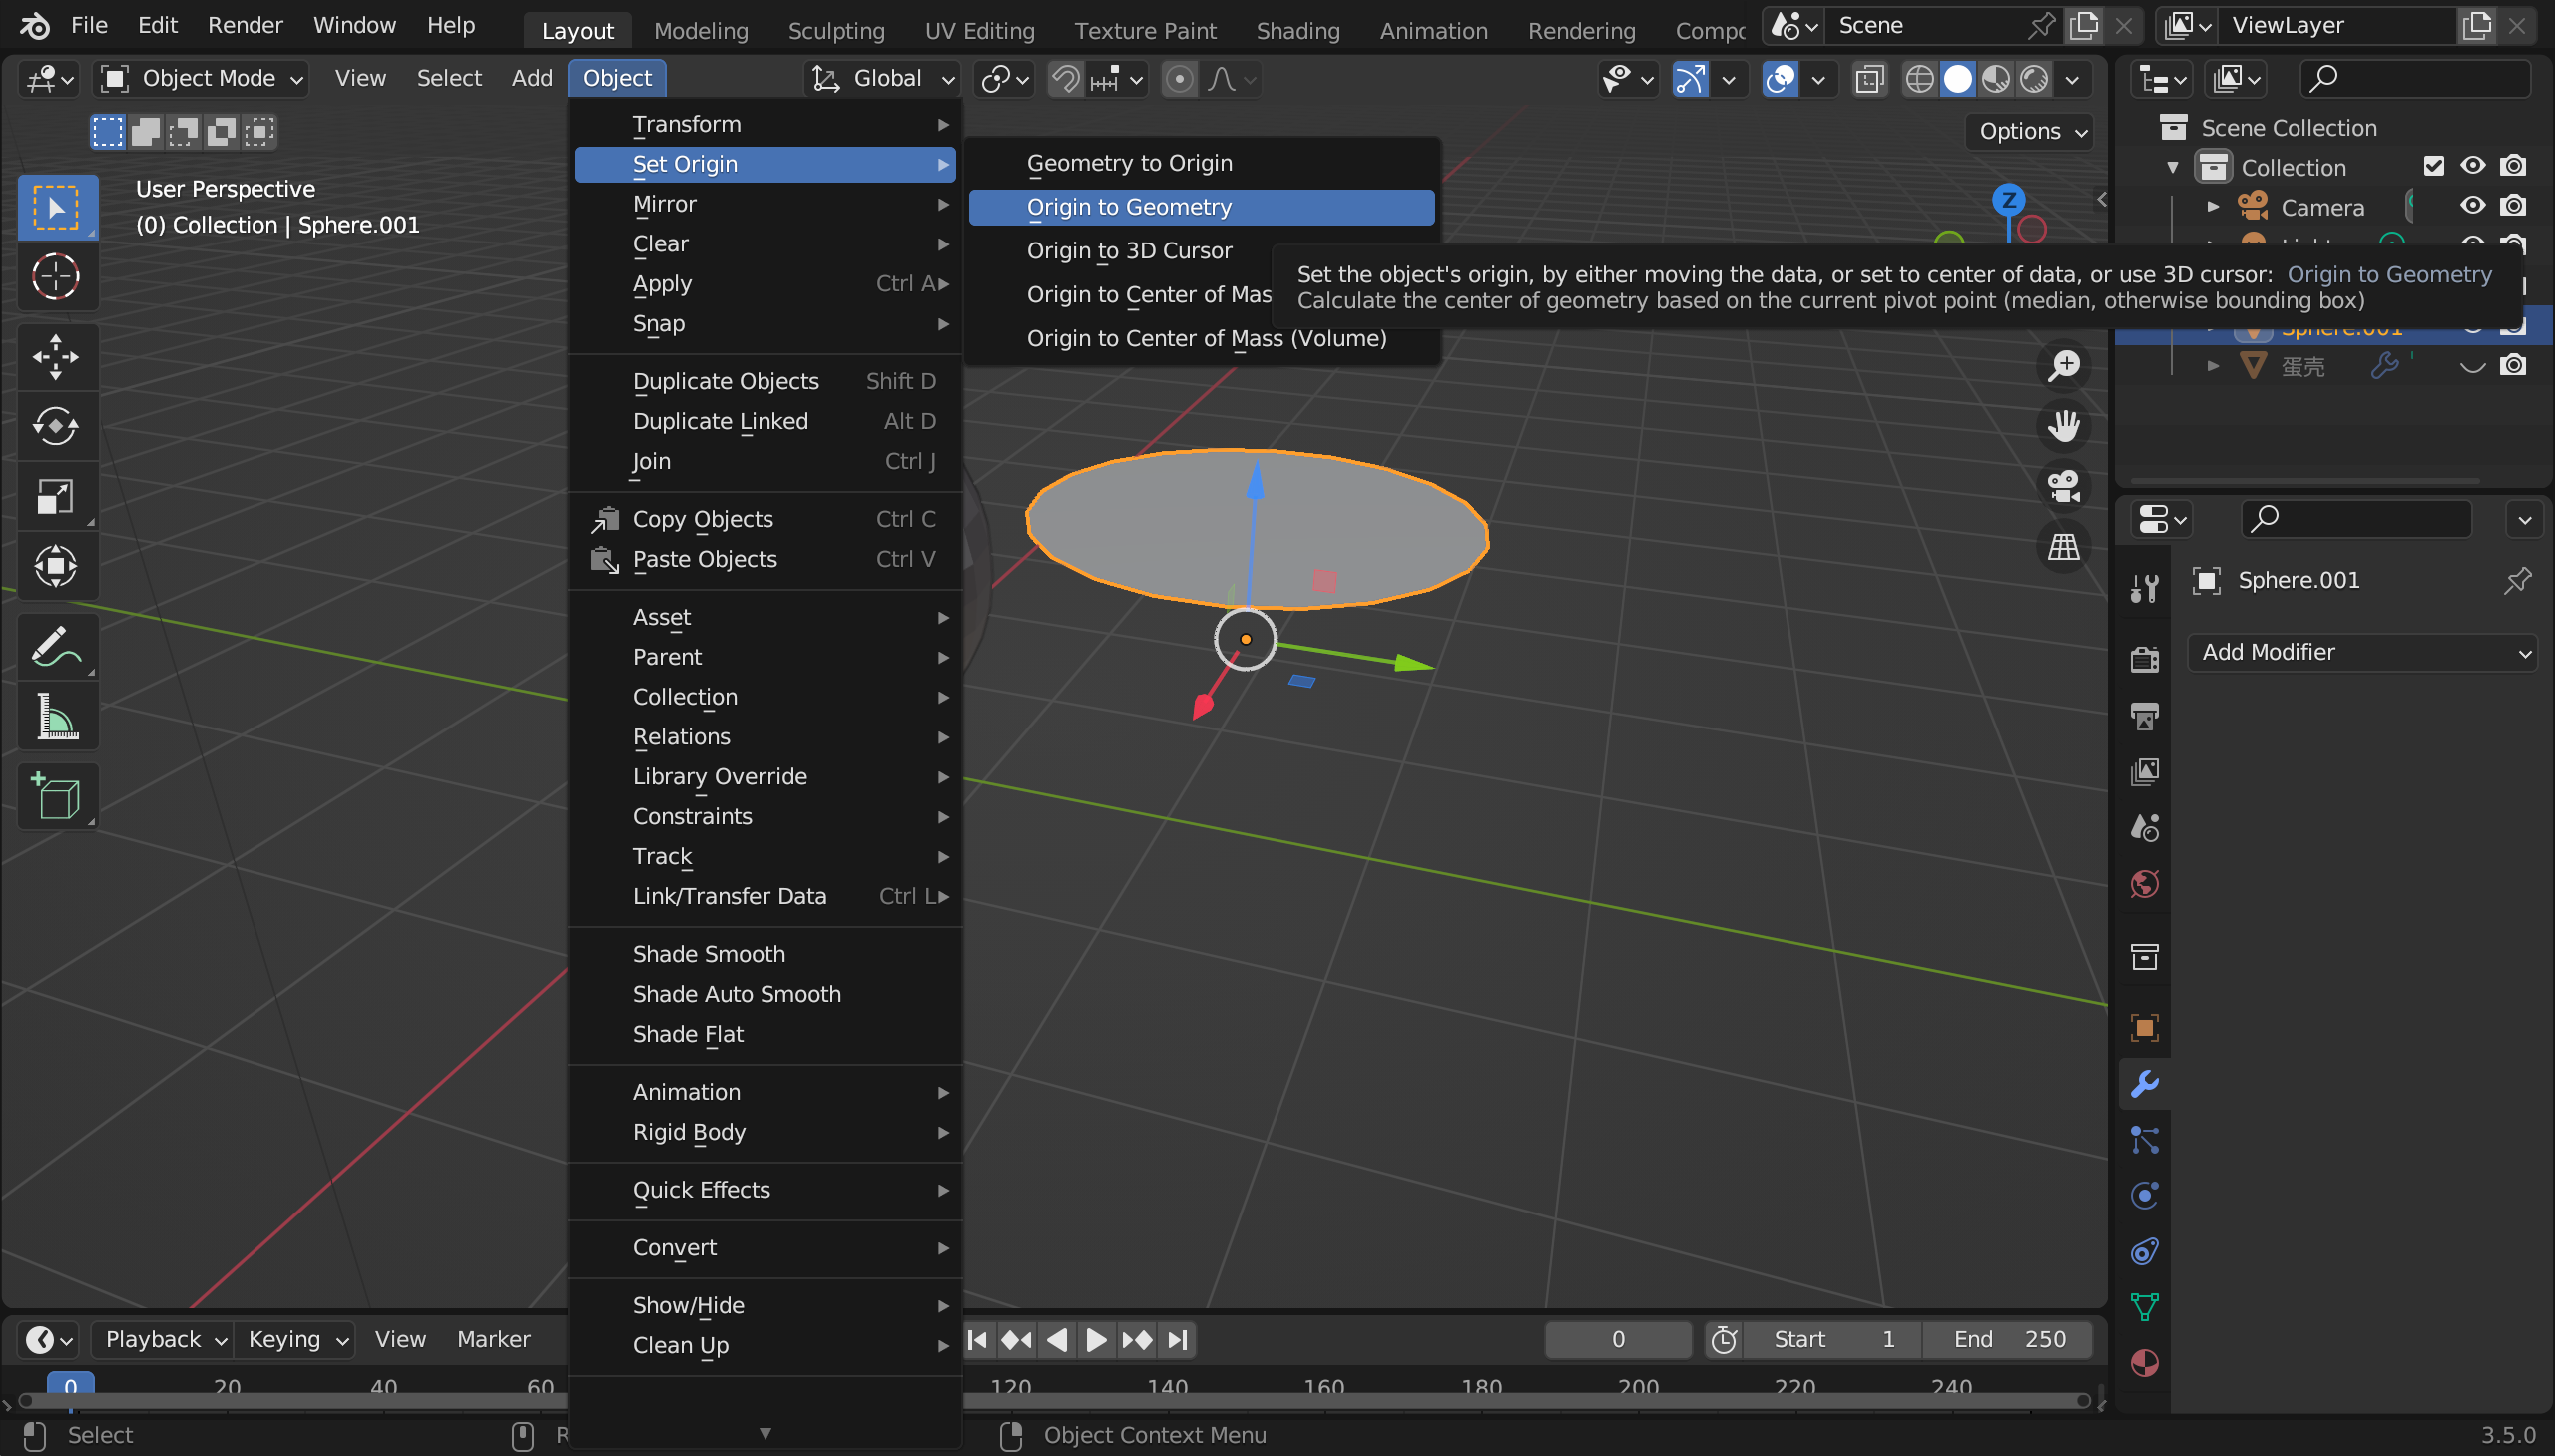2555x1456 pixels.
Task: Open the Physics properties tab
Action: [2144, 1196]
